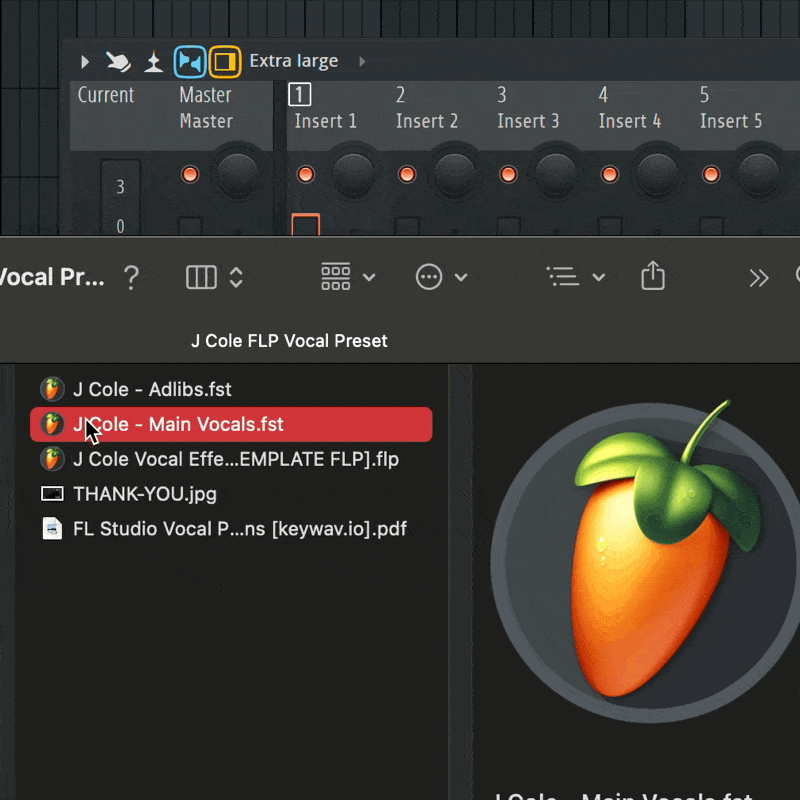Expand the Finder action ellipsis menu
Screen dimensions: 800x800
coord(441,277)
